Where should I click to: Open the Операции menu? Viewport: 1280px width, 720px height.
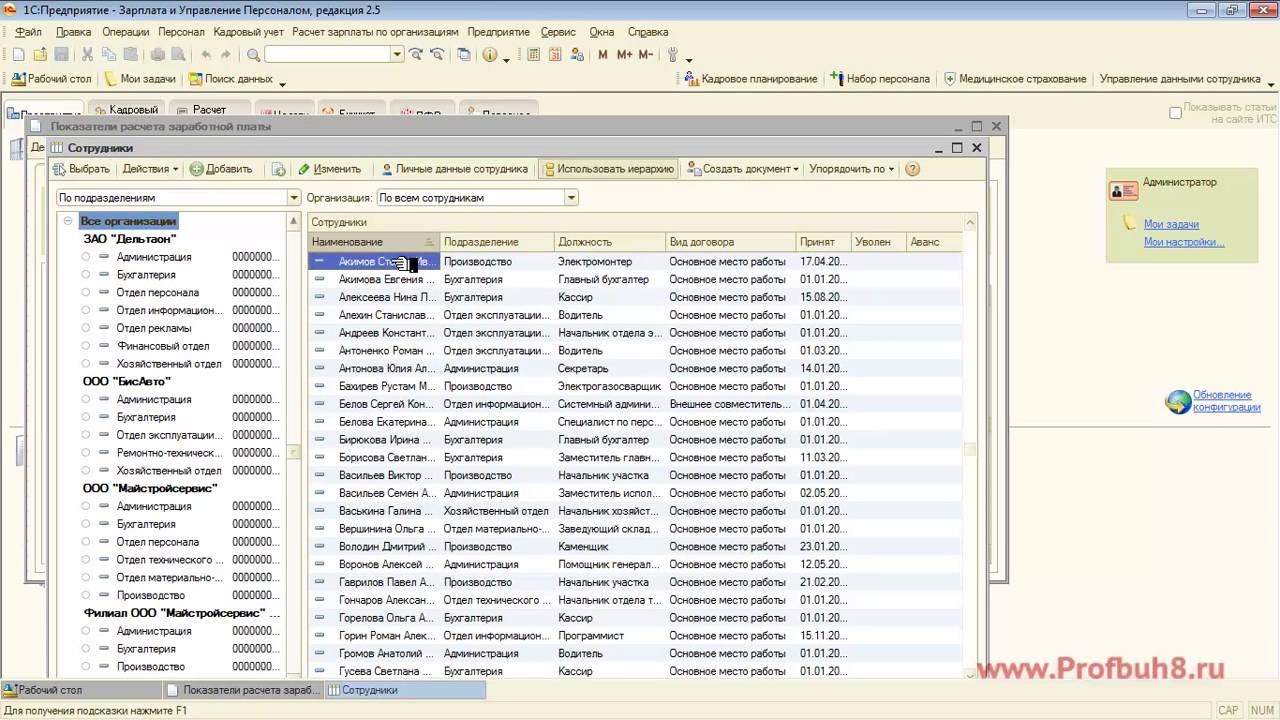click(x=125, y=32)
